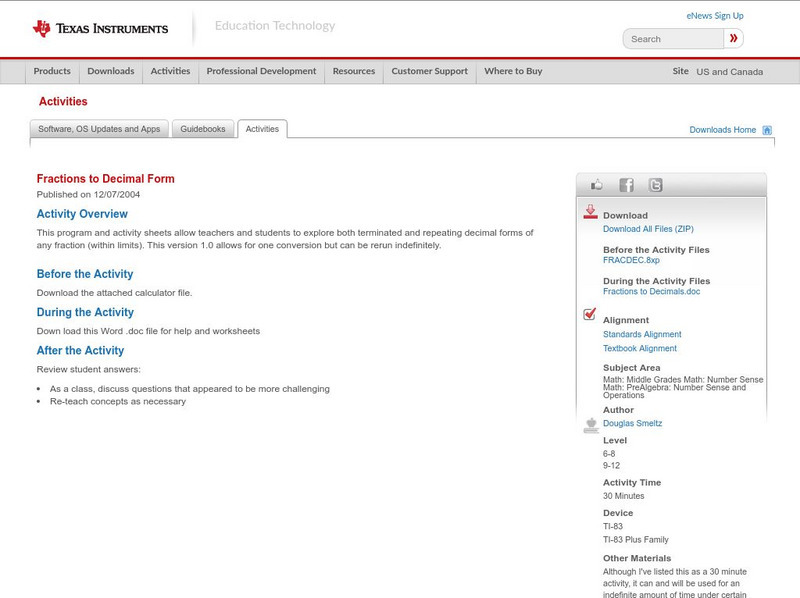The height and width of the screenshot is (598, 800).
Task: Open the Customer Support menu
Action: (x=430, y=71)
